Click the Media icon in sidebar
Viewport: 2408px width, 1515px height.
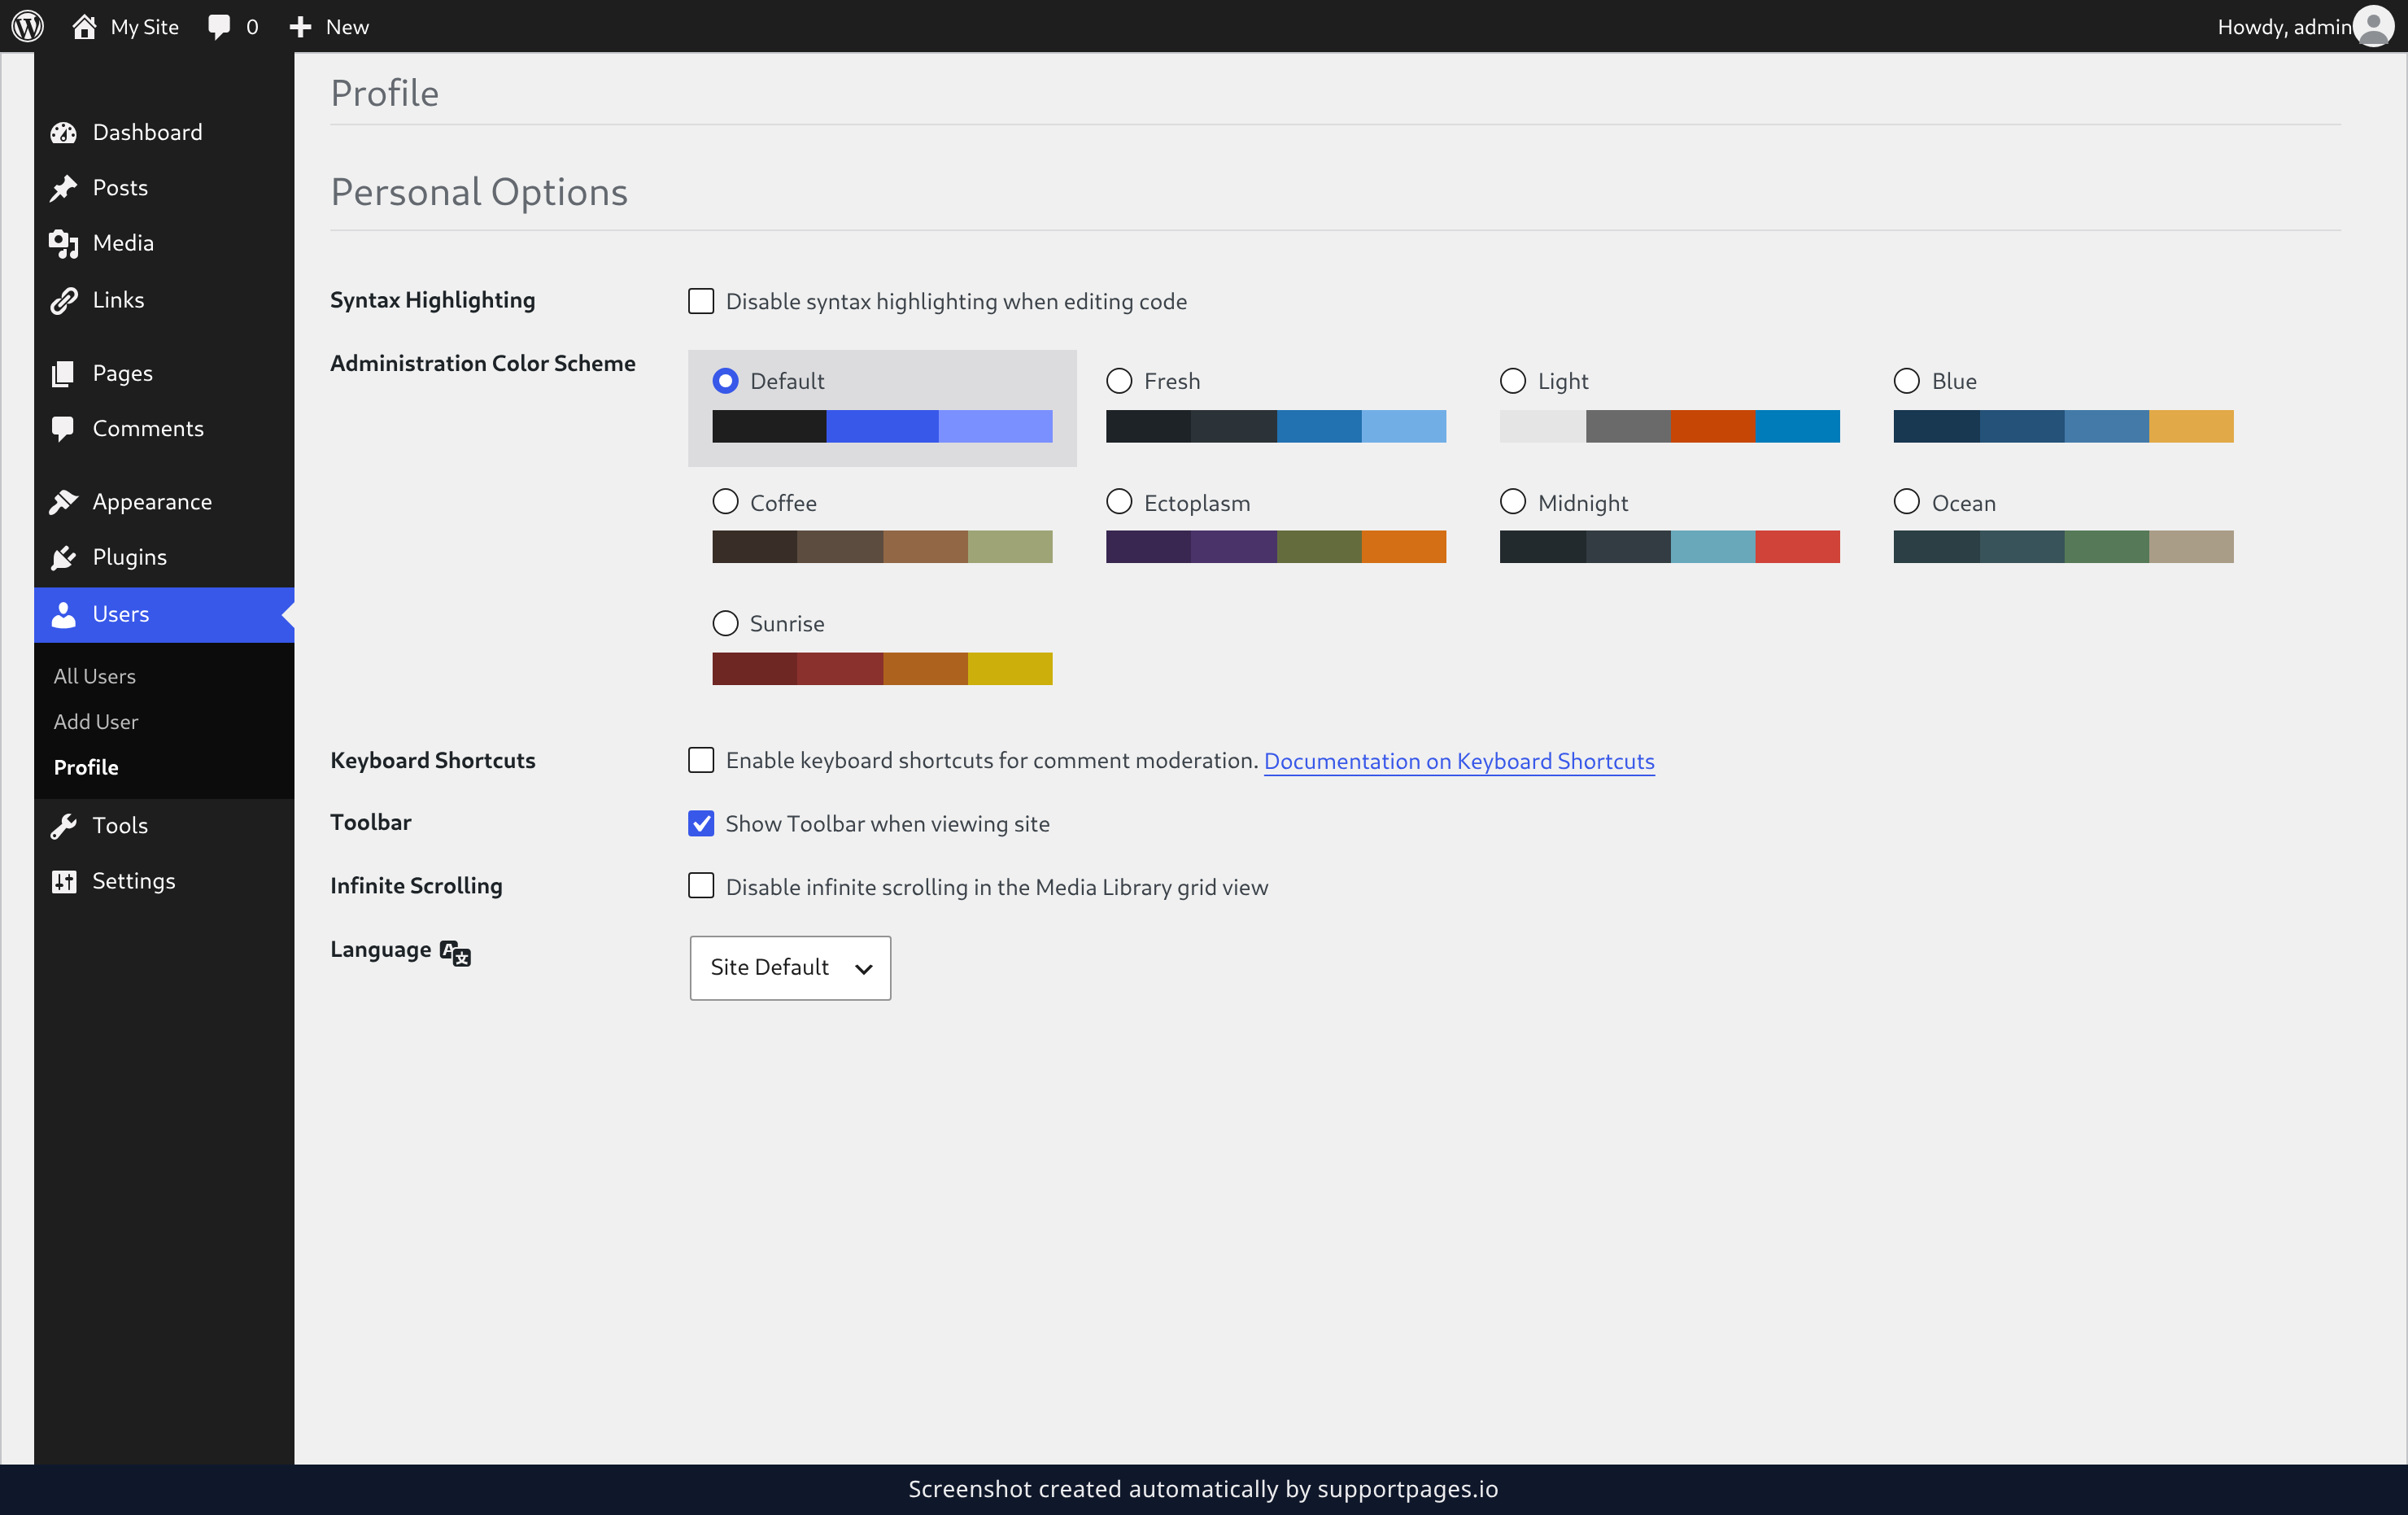(64, 243)
